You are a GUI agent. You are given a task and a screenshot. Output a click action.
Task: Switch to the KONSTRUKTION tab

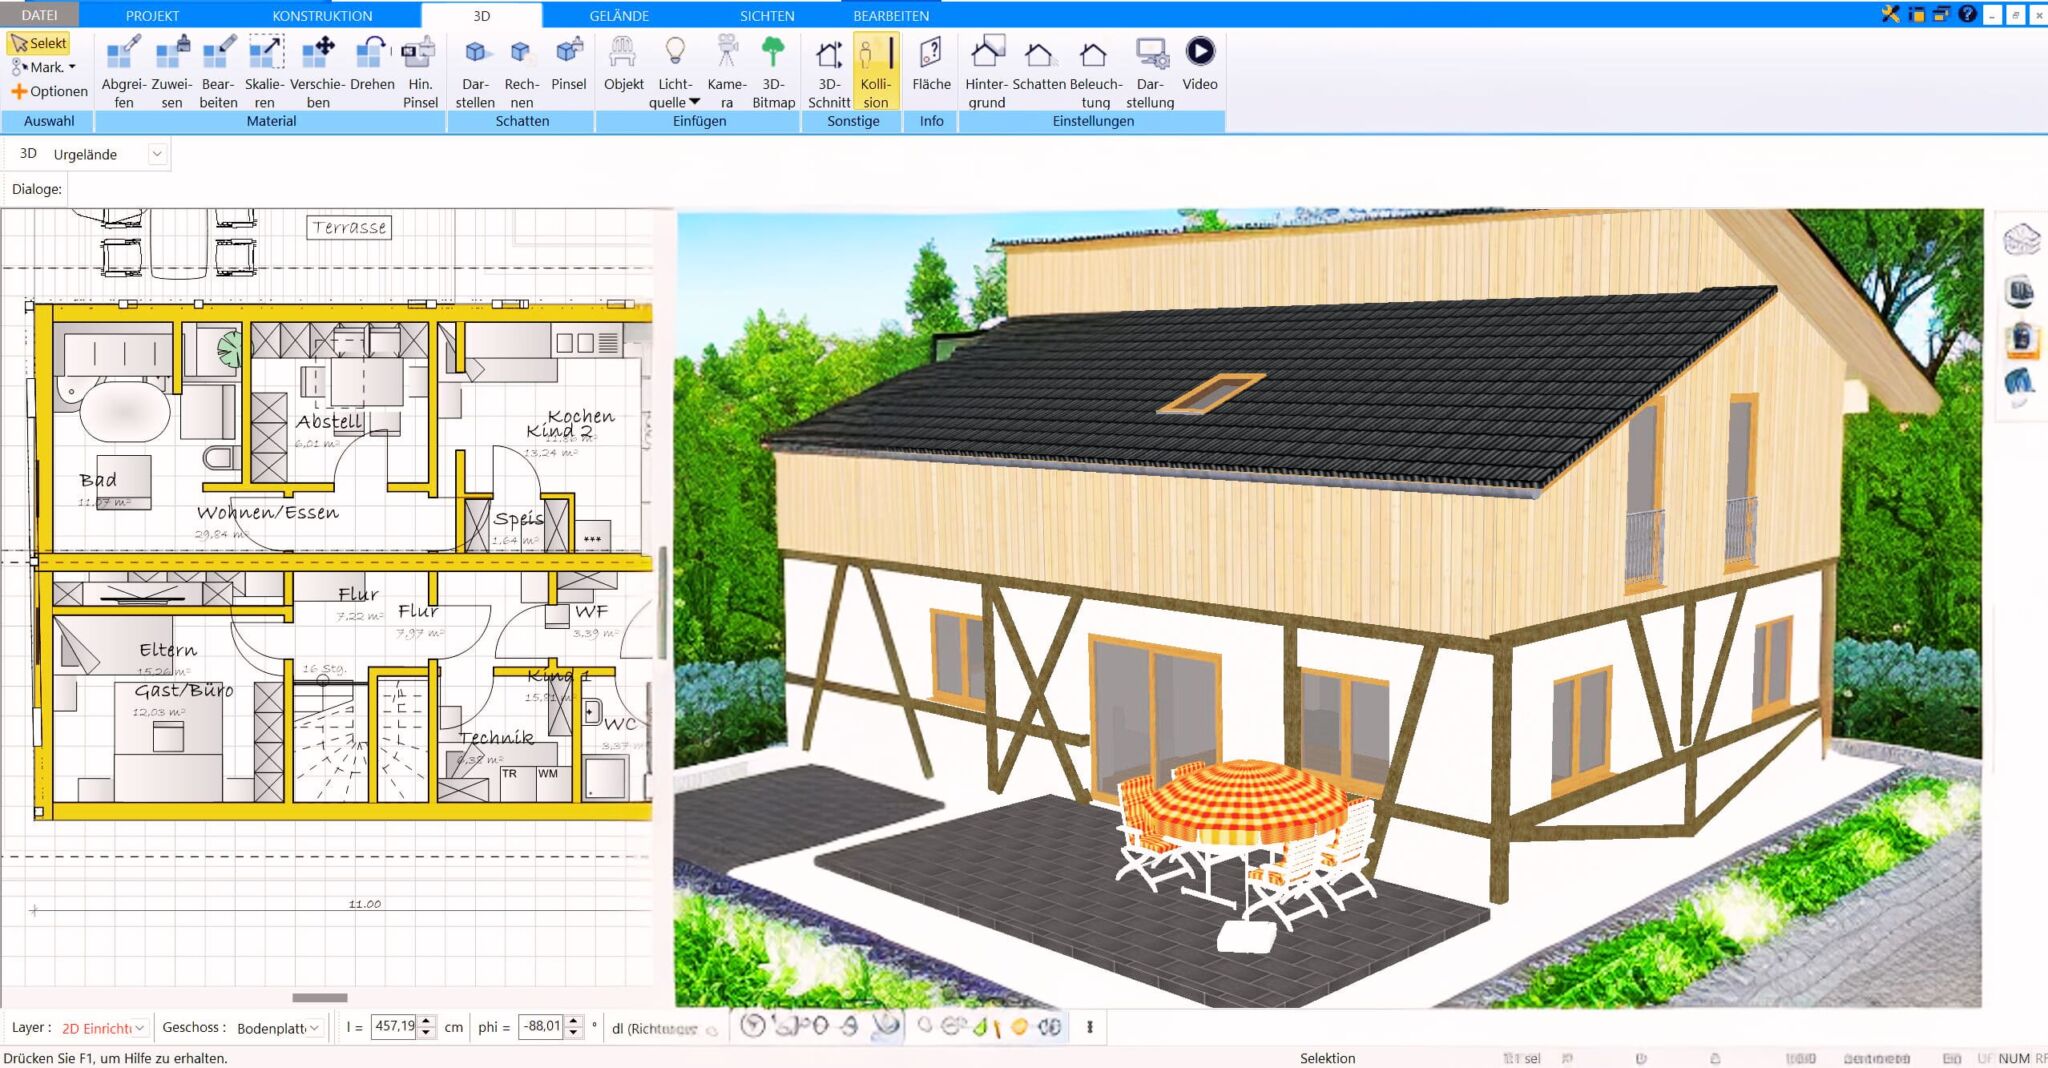(x=322, y=15)
